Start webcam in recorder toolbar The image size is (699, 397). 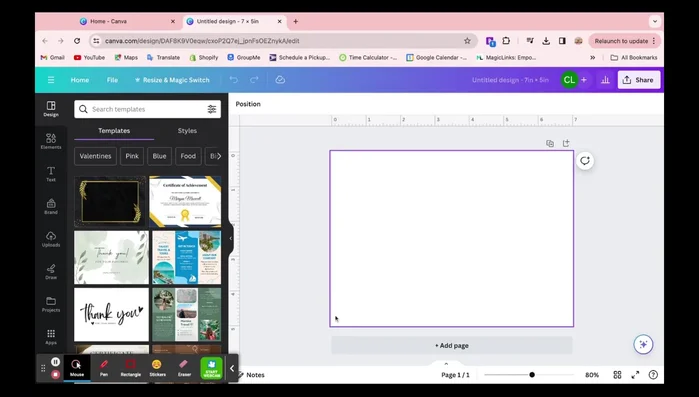tap(211, 368)
